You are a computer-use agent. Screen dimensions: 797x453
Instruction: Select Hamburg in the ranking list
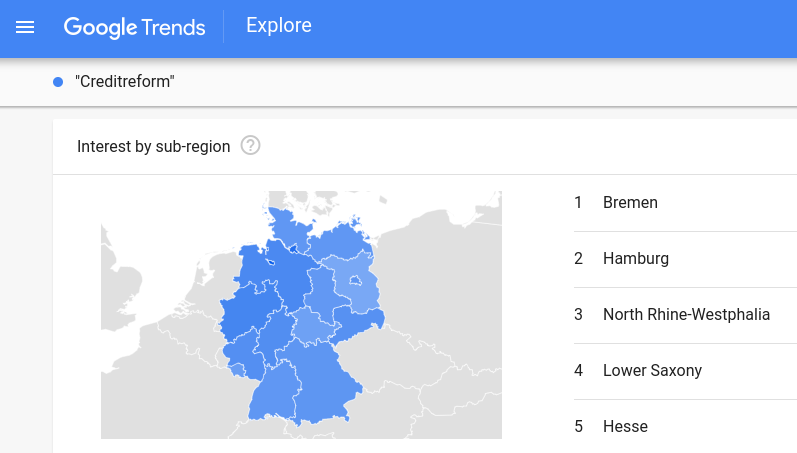click(635, 259)
